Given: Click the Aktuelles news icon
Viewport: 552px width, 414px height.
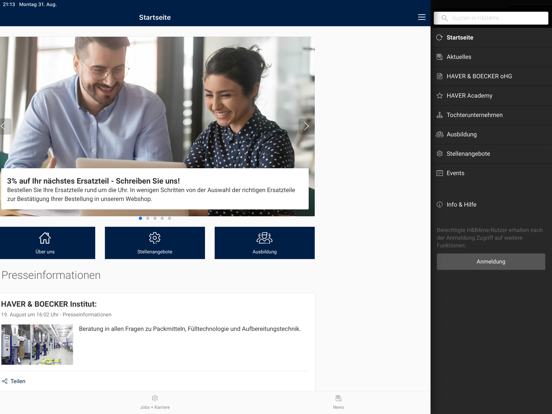Looking at the screenshot, I should (439, 57).
